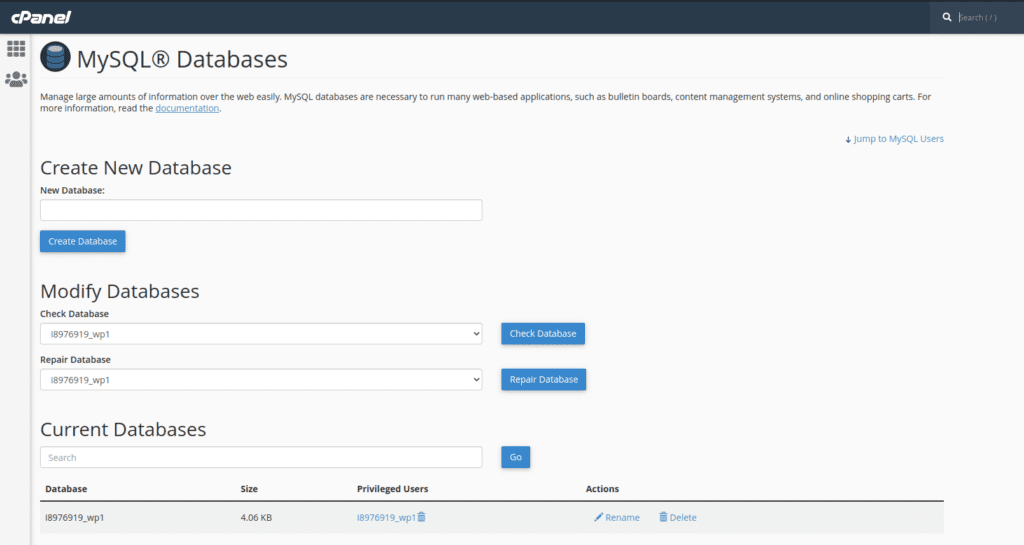
Task: Click the Size column header
Action: pos(249,489)
